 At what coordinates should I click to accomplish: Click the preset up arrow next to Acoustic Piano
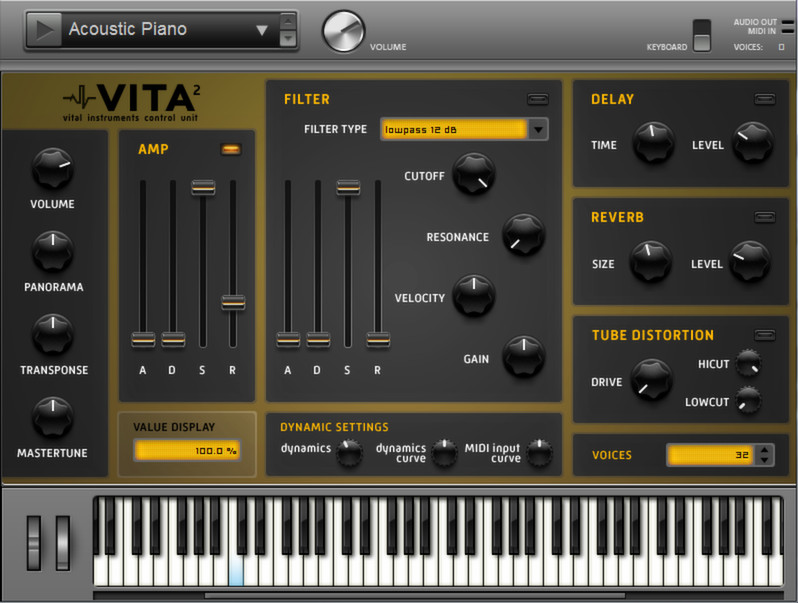click(x=288, y=22)
